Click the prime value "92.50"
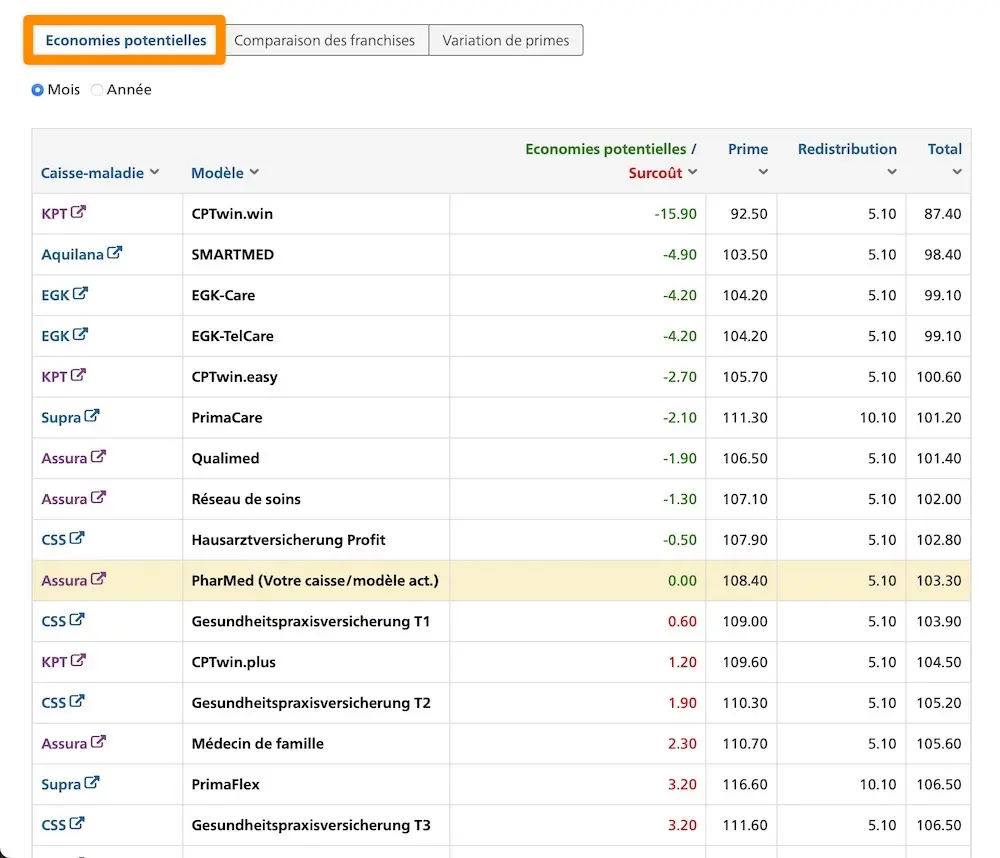 click(x=749, y=214)
